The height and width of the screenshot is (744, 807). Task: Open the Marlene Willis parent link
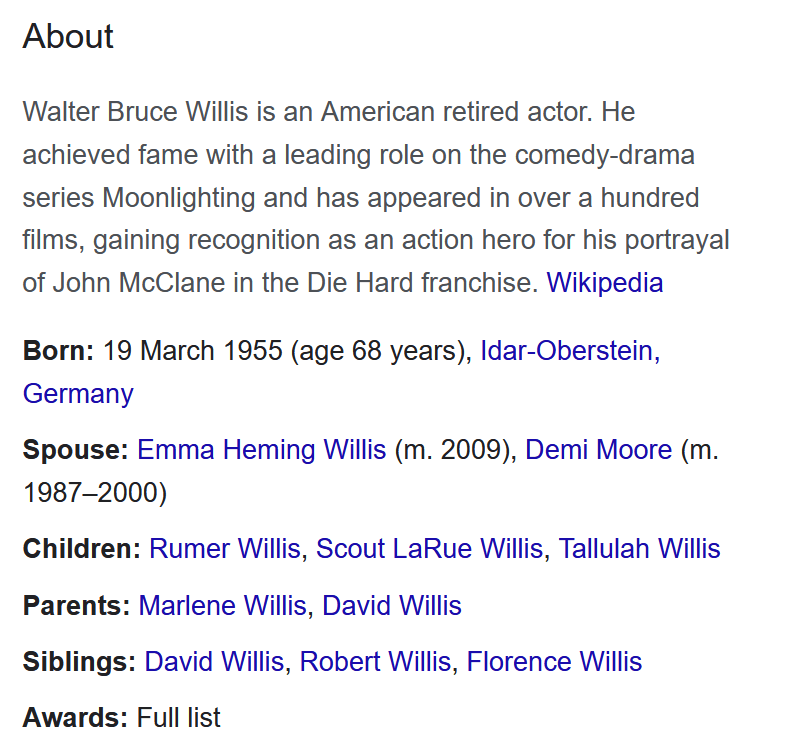[x=223, y=605]
